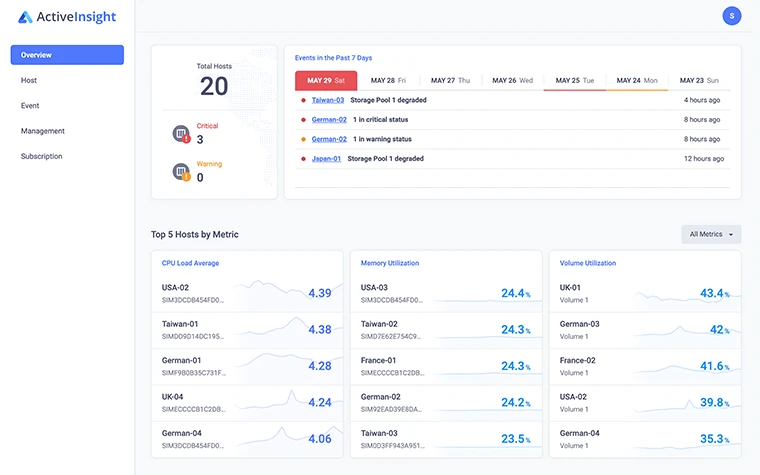760x475 pixels.
Task: Go to Event in the sidebar
Action: pos(30,105)
